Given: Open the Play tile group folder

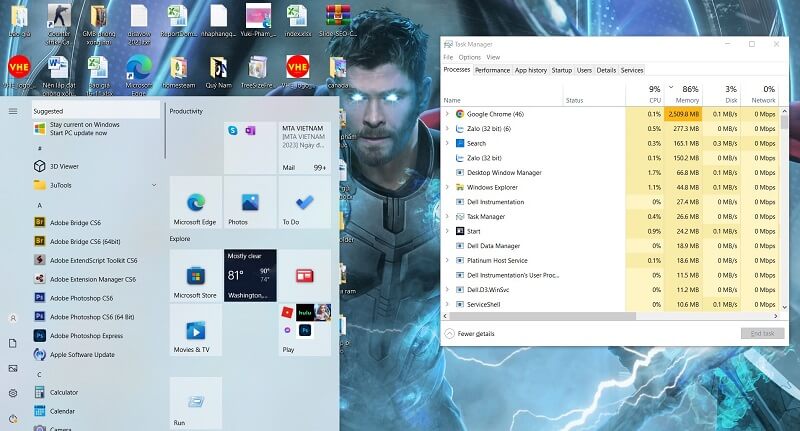Looking at the screenshot, I should coord(305,329).
